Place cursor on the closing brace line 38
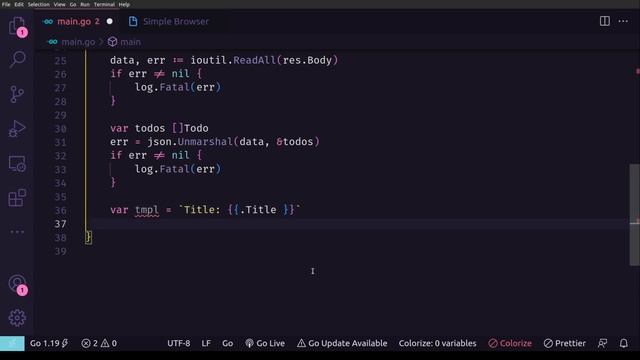640x360 pixels. pyautogui.click(x=89, y=237)
